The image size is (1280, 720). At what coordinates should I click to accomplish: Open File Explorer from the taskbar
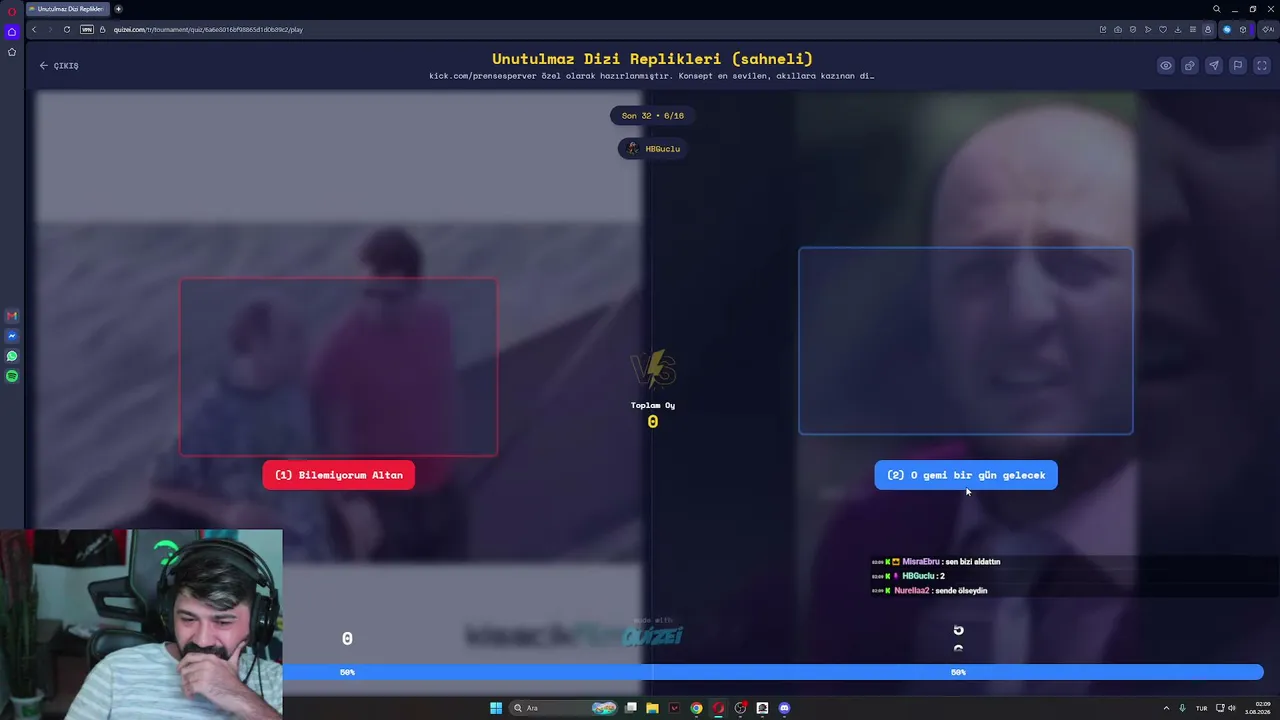652,708
